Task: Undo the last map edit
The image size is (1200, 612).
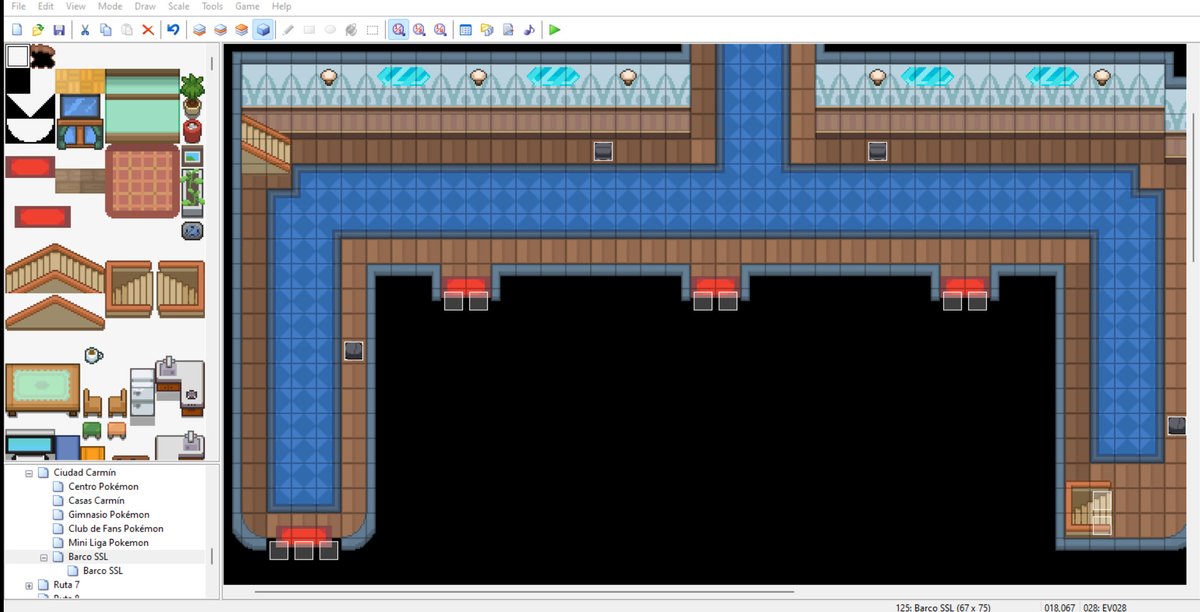Action: [x=173, y=30]
